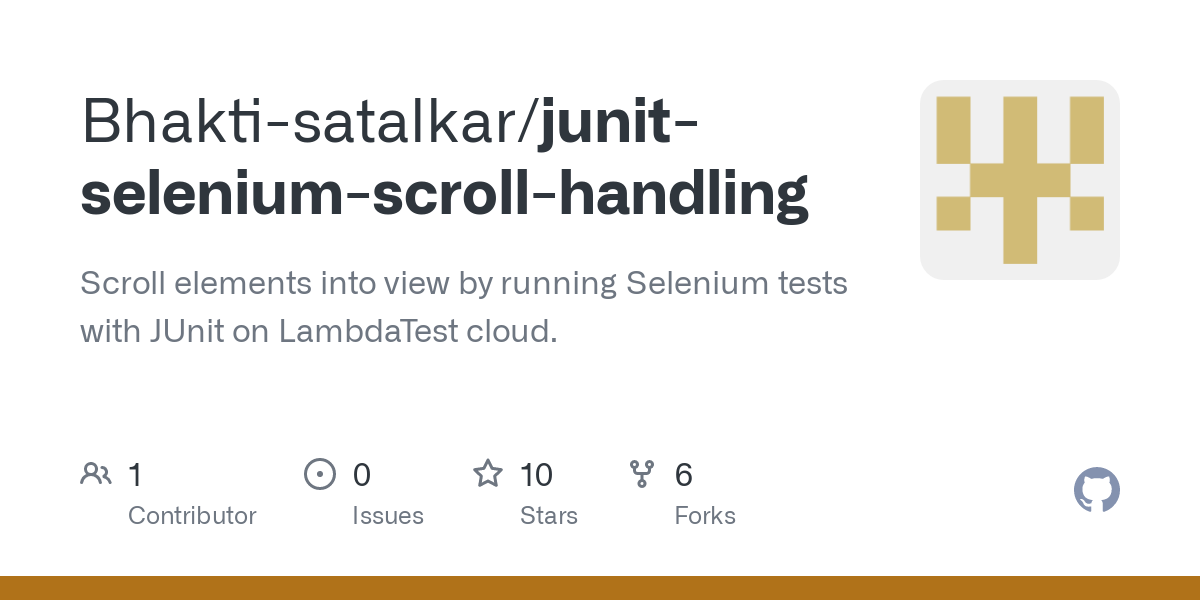The height and width of the screenshot is (600, 1200).
Task: Click the brown language bar at the bottom
Action: [600, 588]
